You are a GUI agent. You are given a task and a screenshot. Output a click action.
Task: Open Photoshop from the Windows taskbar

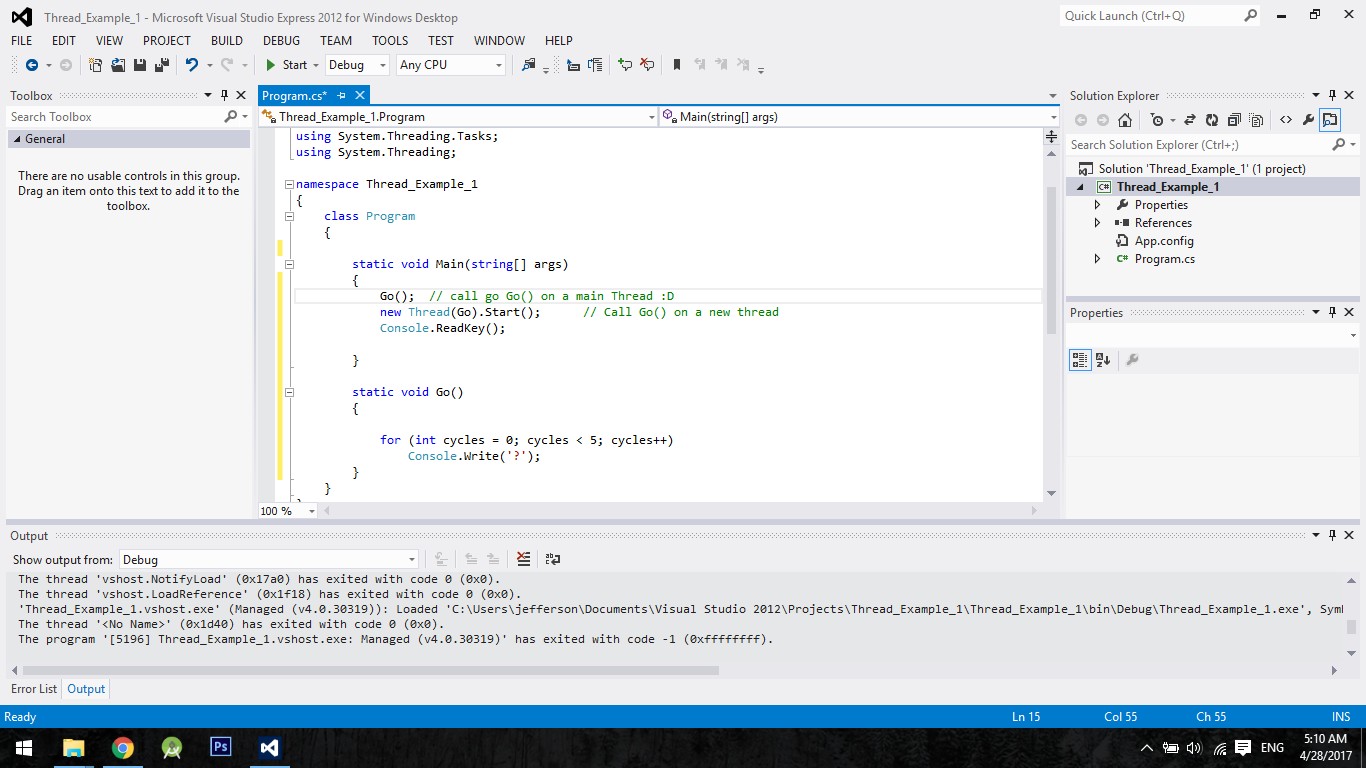pyautogui.click(x=221, y=747)
